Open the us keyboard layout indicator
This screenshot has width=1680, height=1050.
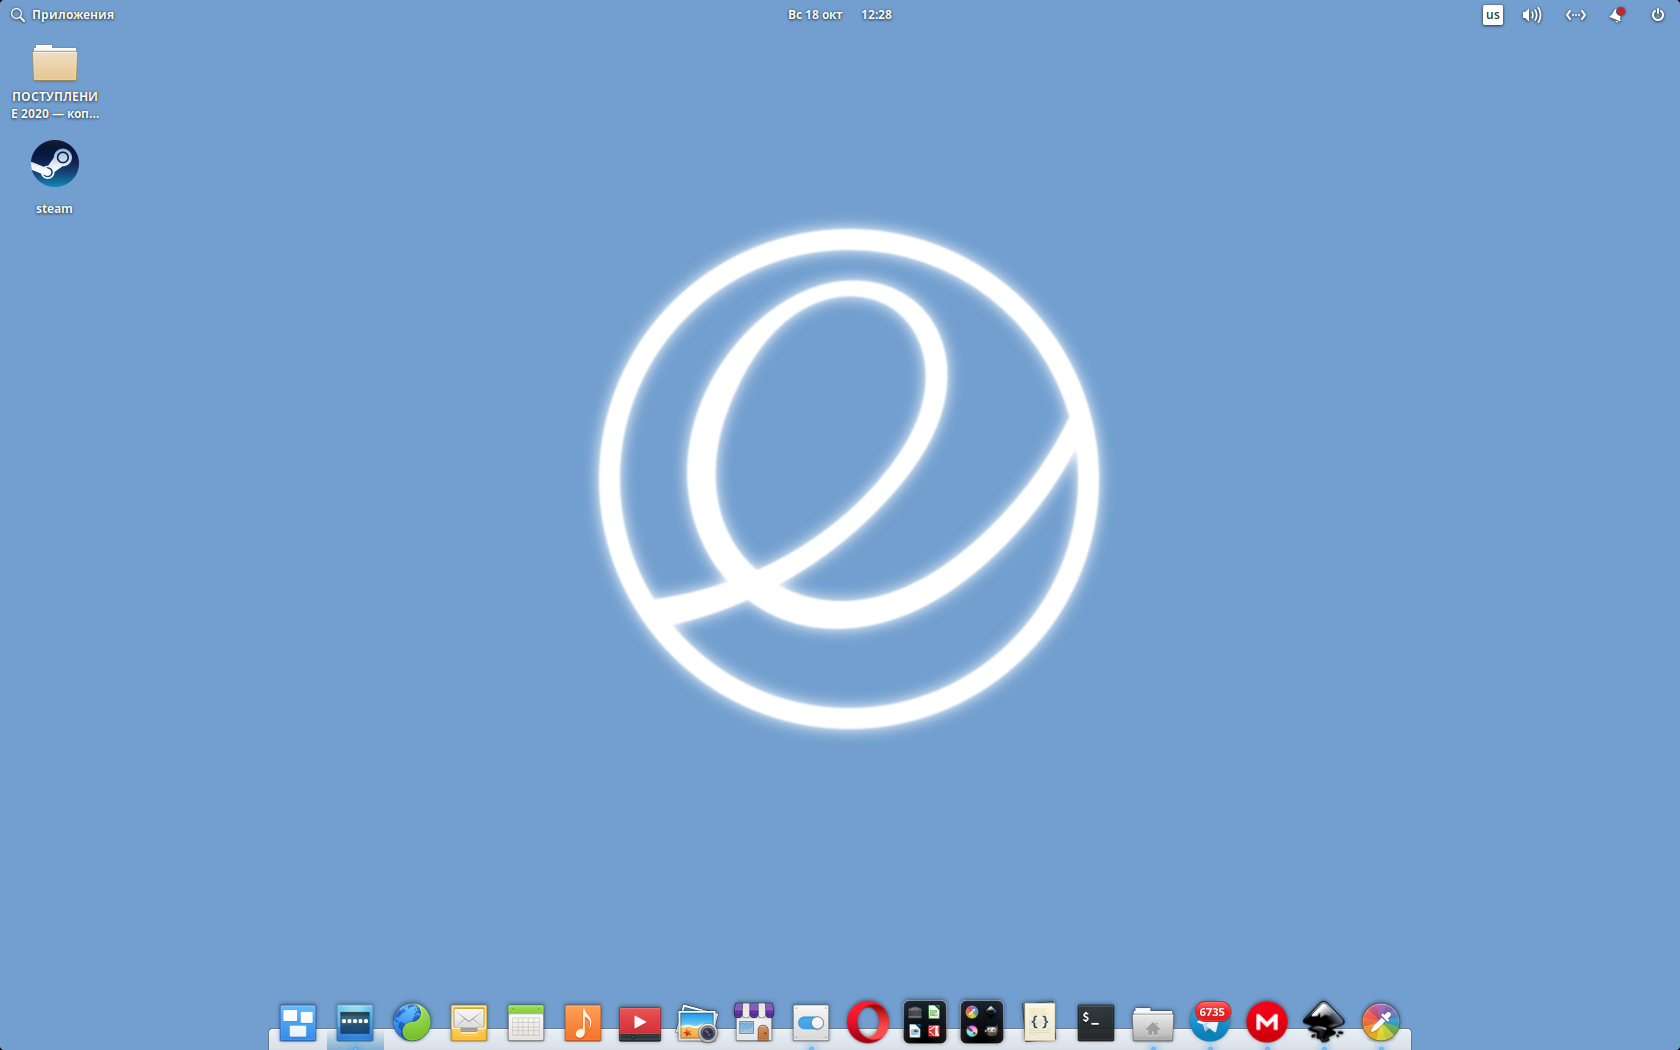[1492, 15]
